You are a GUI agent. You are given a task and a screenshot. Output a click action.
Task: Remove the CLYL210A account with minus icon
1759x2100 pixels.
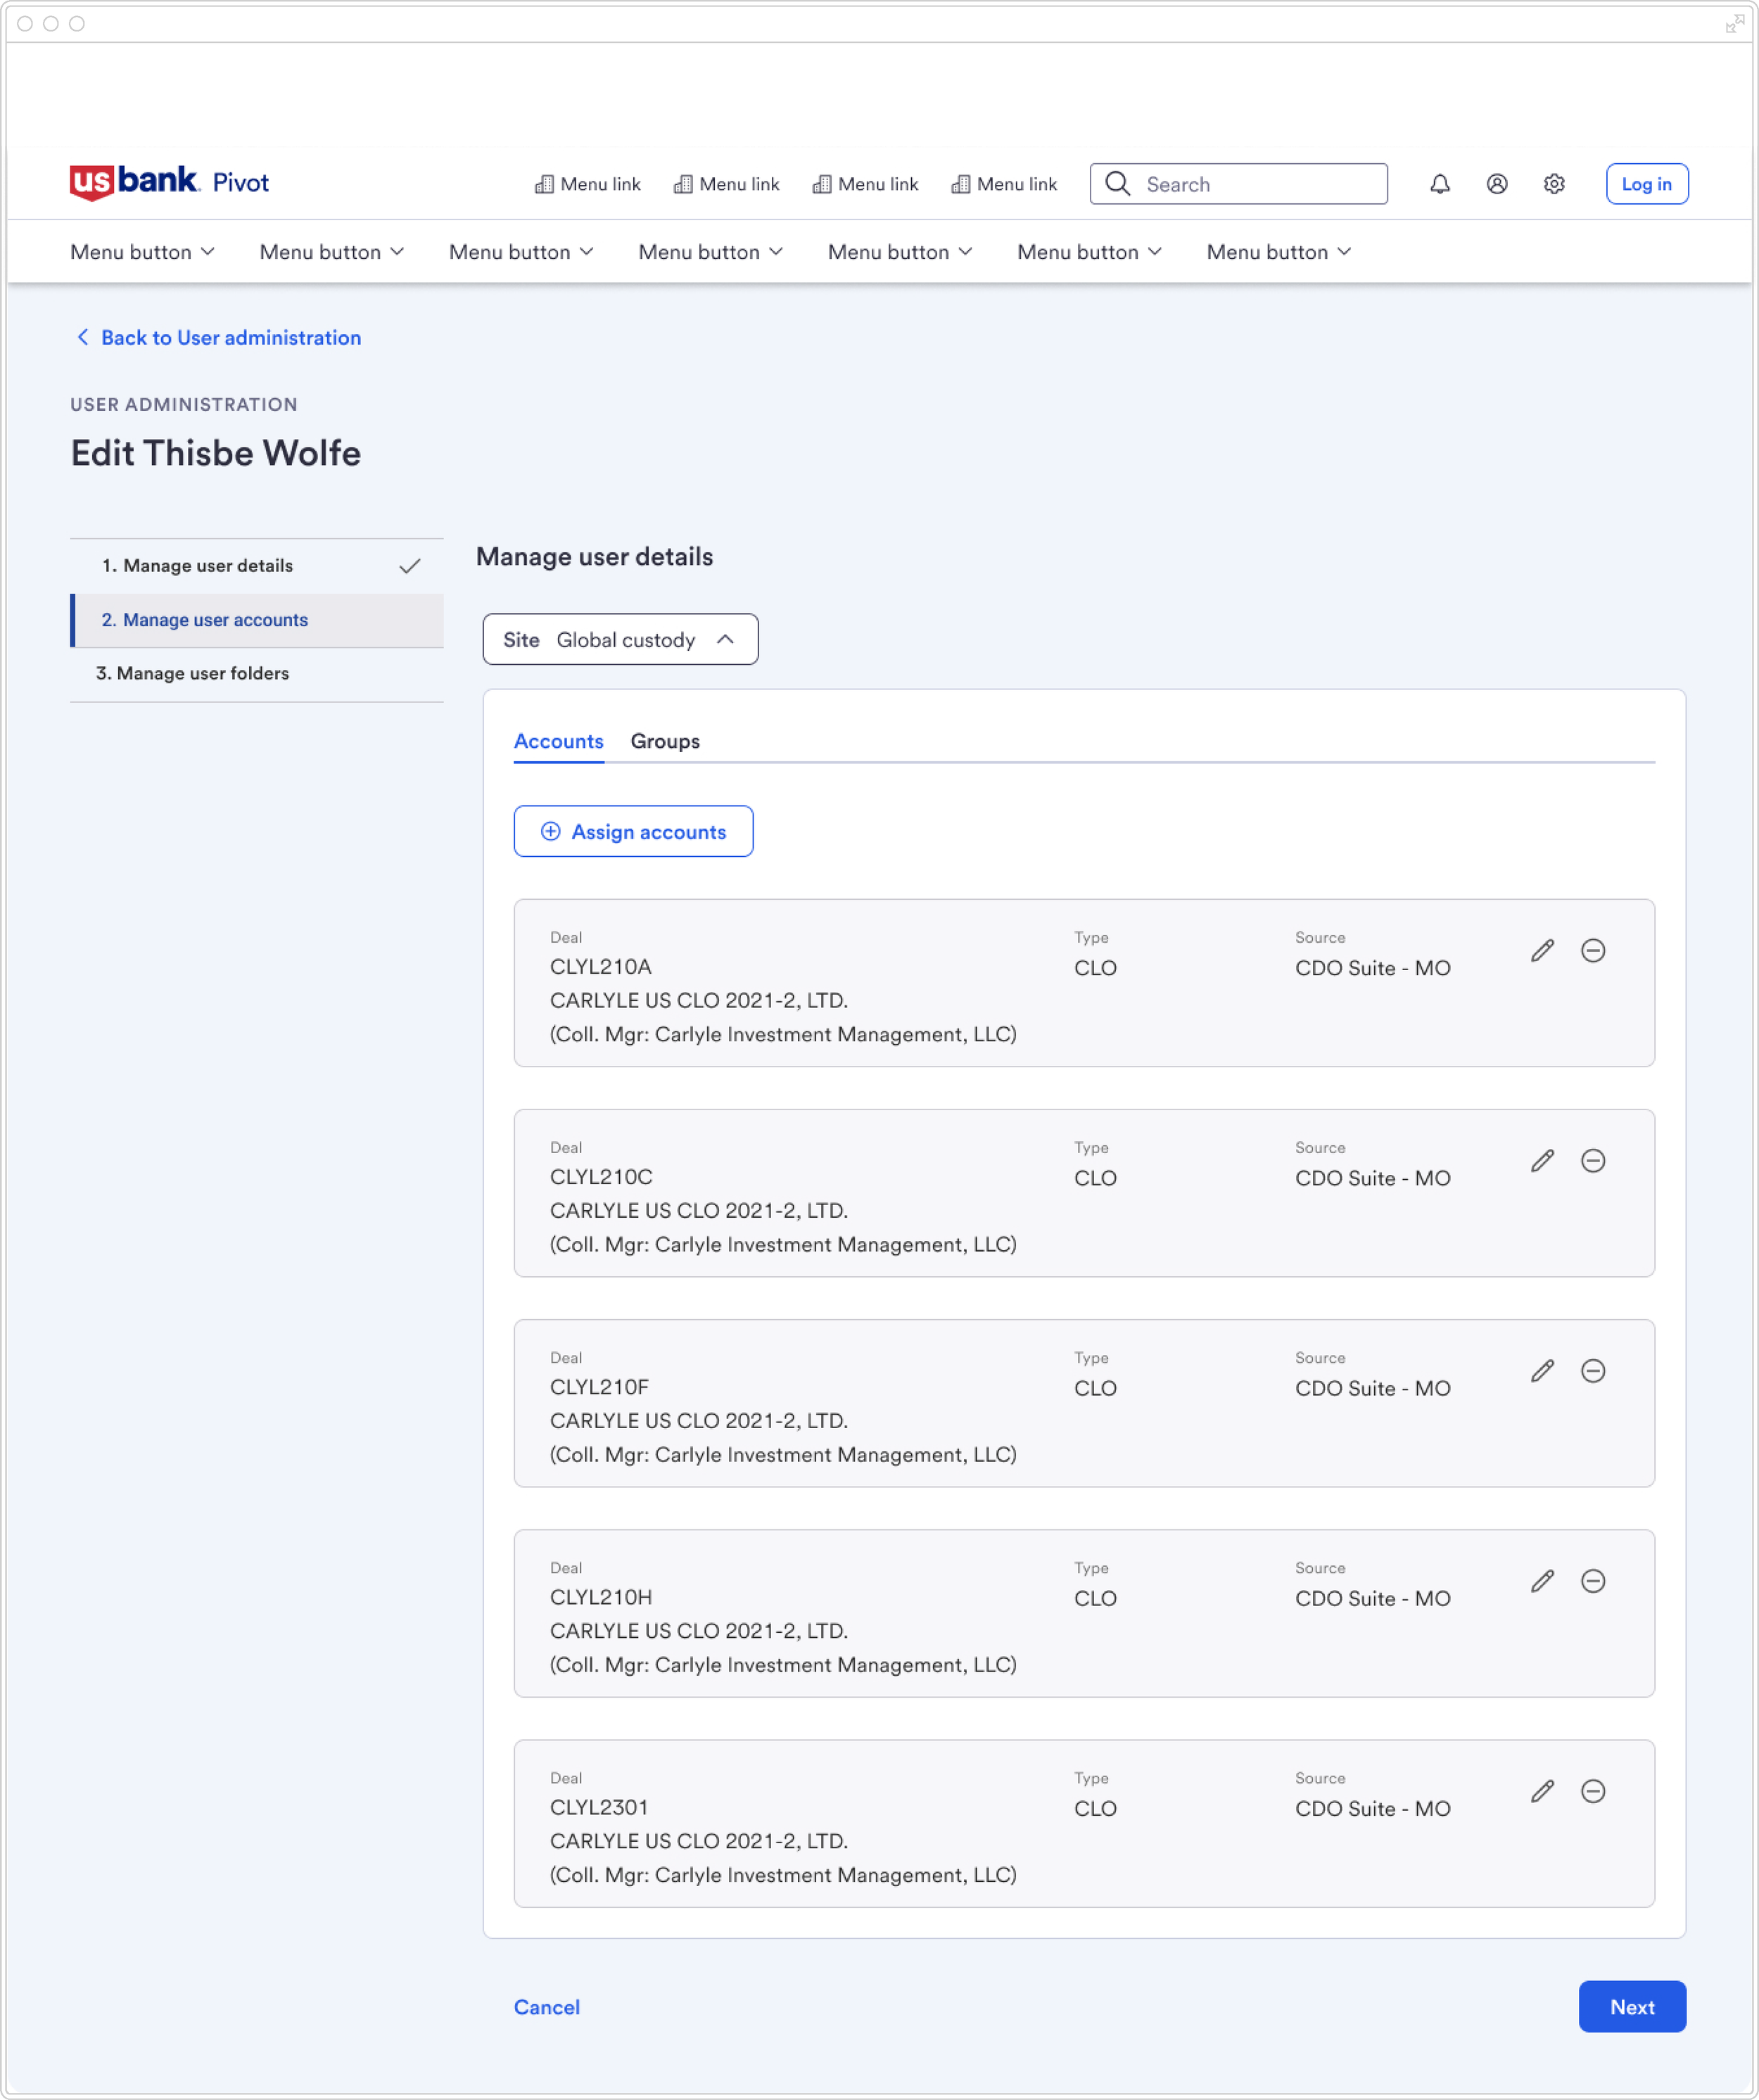[1592, 950]
